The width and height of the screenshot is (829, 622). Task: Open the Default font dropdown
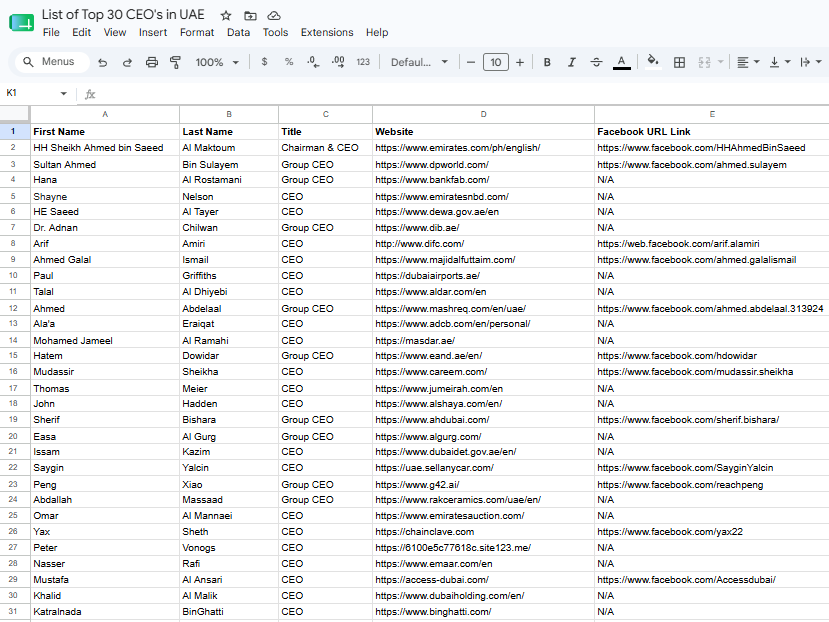tap(419, 62)
